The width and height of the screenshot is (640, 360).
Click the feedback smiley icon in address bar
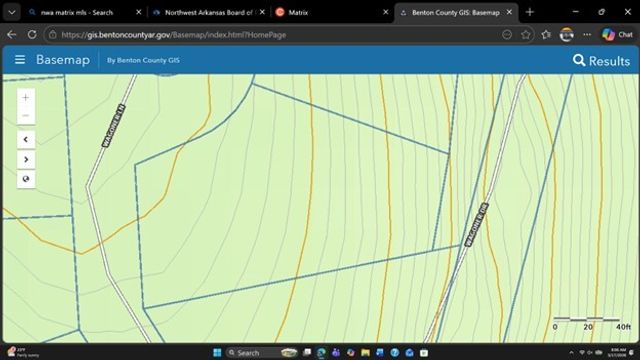point(507,35)
